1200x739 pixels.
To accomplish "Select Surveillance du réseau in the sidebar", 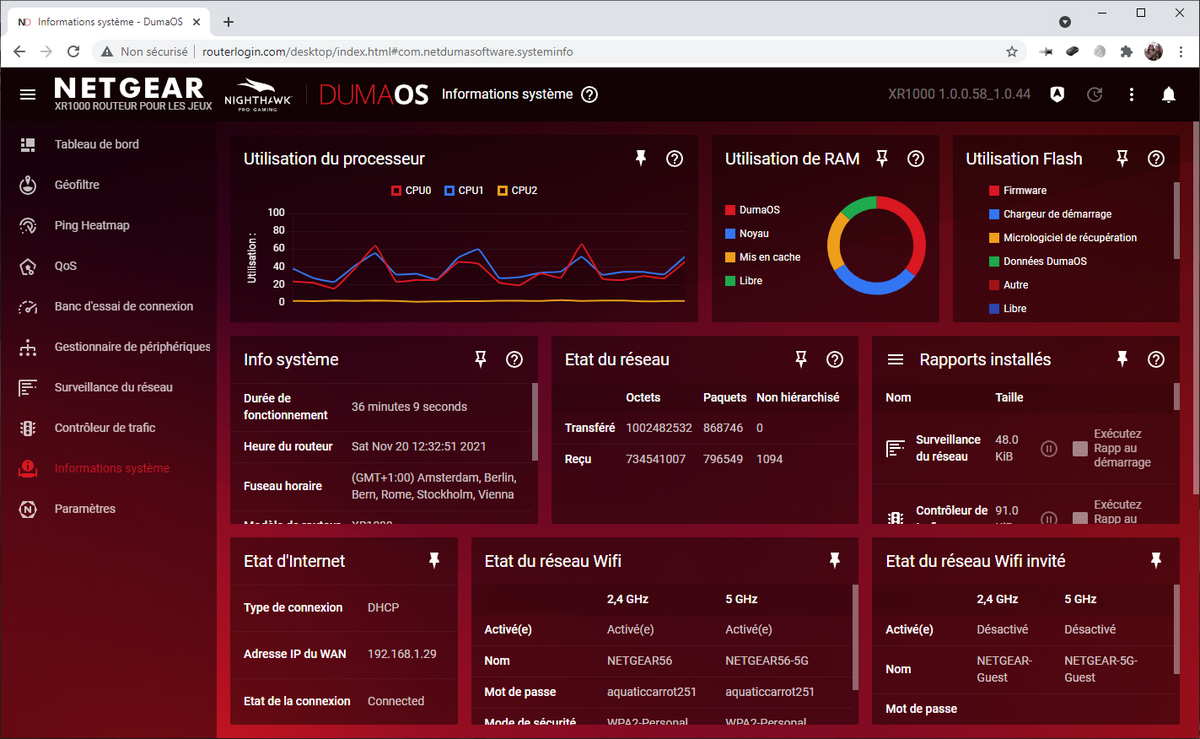I will coord(113,387).
